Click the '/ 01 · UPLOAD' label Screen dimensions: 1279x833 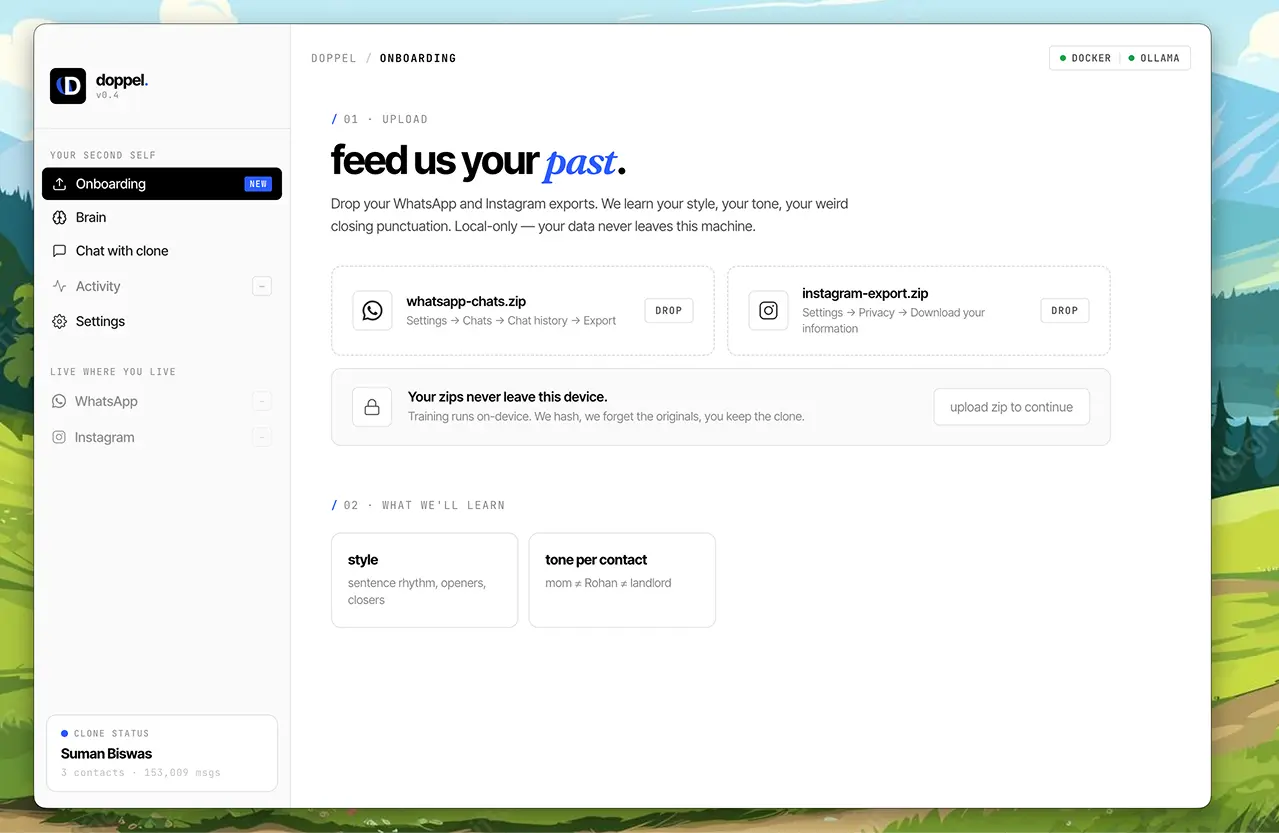coord(380,119)
